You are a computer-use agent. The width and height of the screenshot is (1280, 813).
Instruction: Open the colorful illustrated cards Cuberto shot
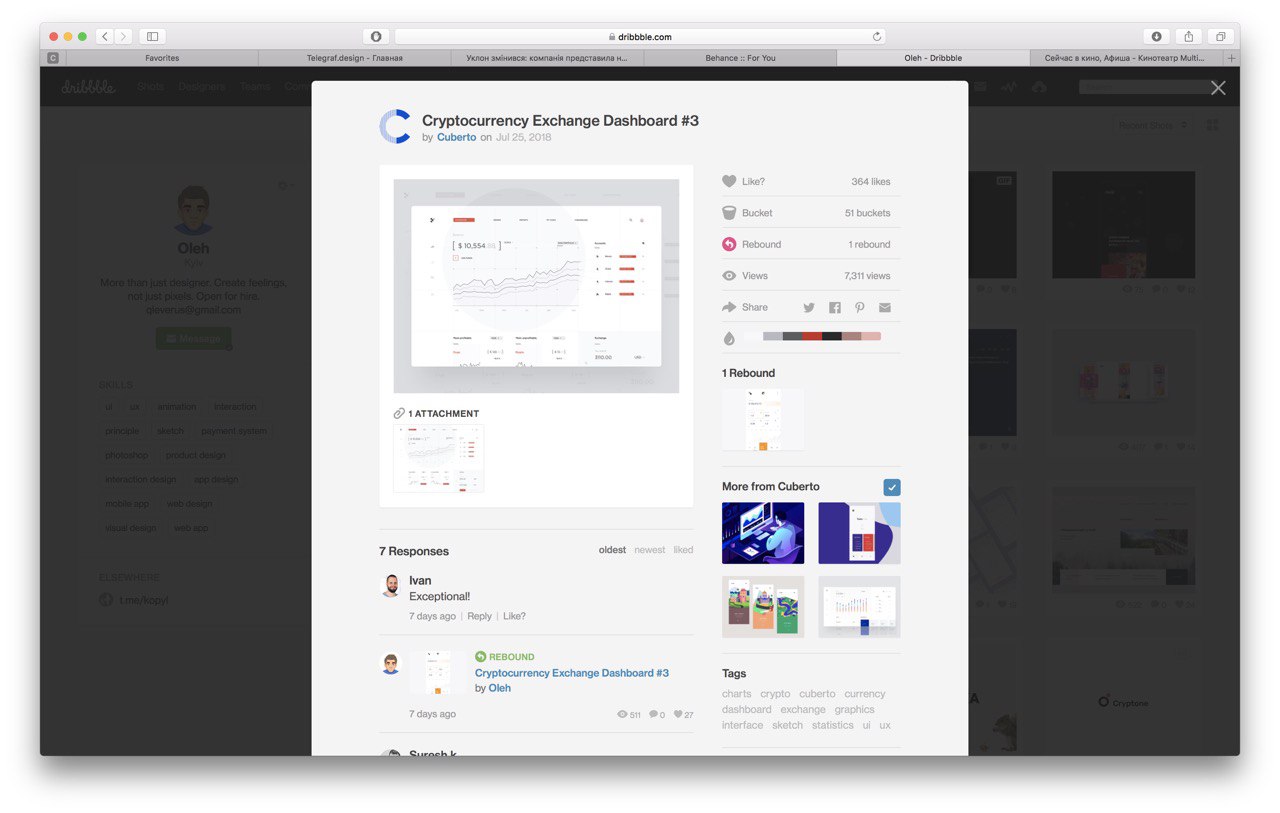coord(763,607)
